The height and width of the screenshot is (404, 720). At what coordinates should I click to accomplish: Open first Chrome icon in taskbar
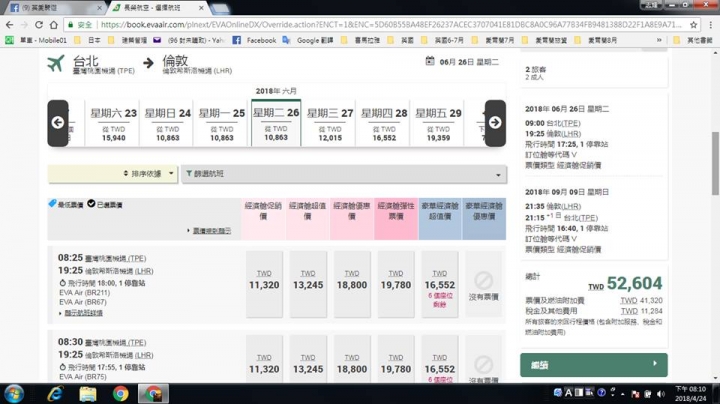point(121,394)
